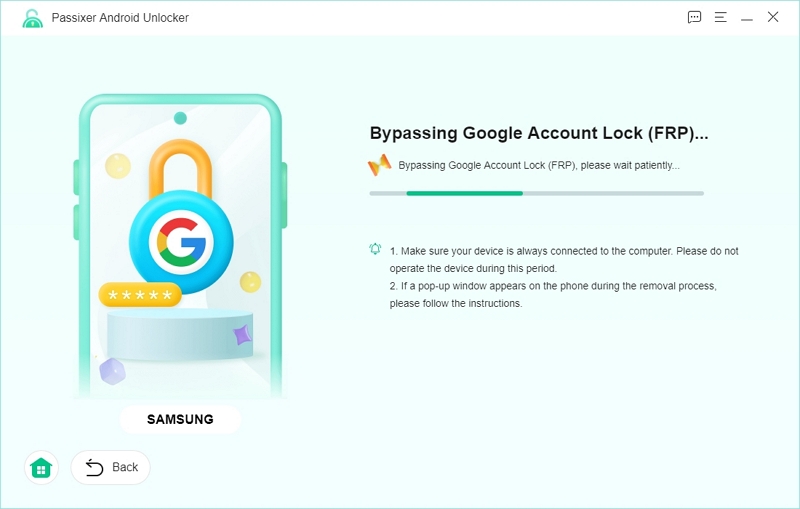Click the tip about pop-up window instructions

coord(553,295)
